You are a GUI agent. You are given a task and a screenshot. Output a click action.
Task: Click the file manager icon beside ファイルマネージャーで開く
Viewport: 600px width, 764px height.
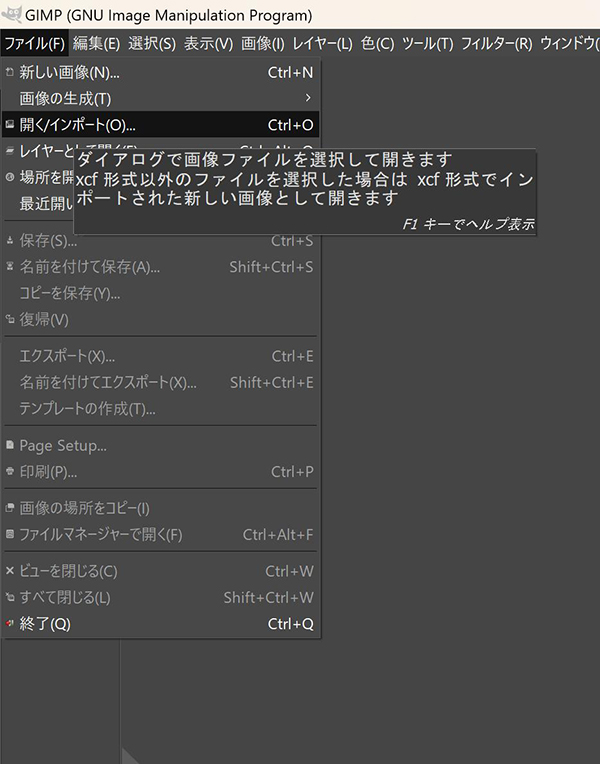(x=10, y=534)
